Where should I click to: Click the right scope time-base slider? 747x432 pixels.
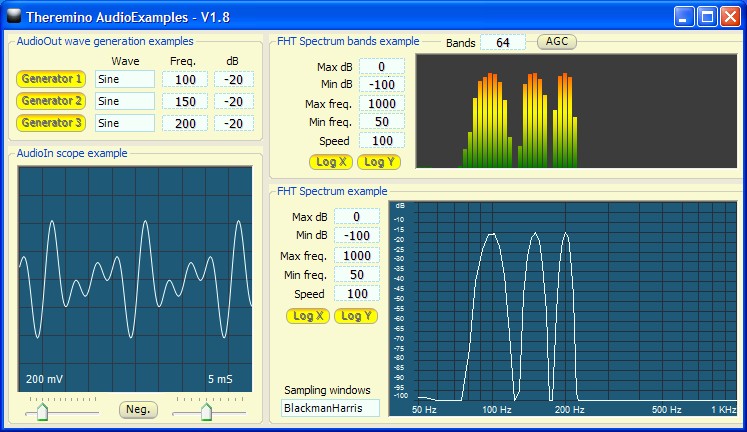(x=206, y=410)
